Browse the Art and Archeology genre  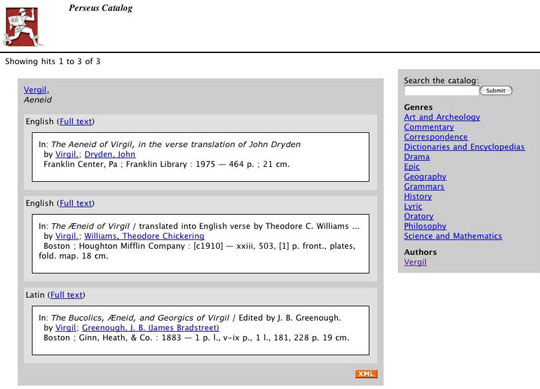coord(442,117)
